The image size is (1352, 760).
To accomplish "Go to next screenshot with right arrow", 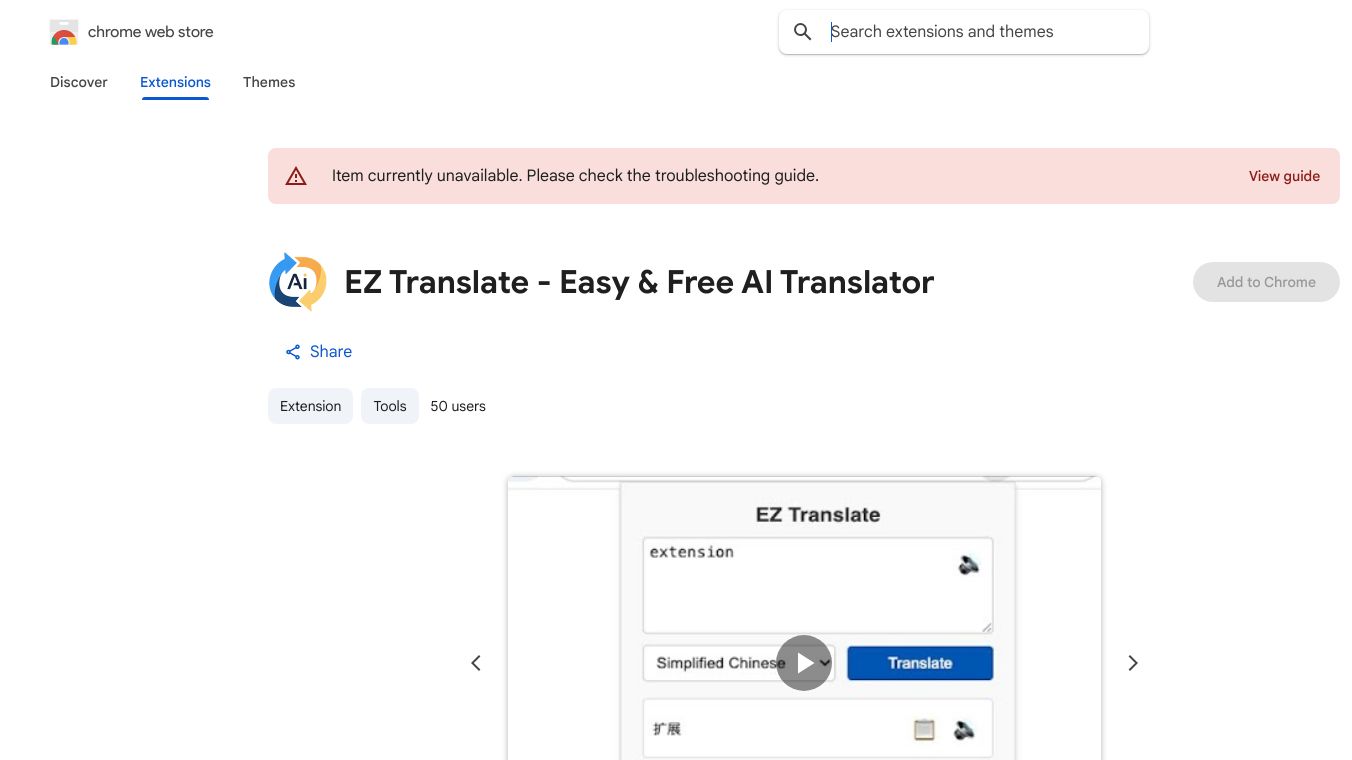I will point(1133,663).
